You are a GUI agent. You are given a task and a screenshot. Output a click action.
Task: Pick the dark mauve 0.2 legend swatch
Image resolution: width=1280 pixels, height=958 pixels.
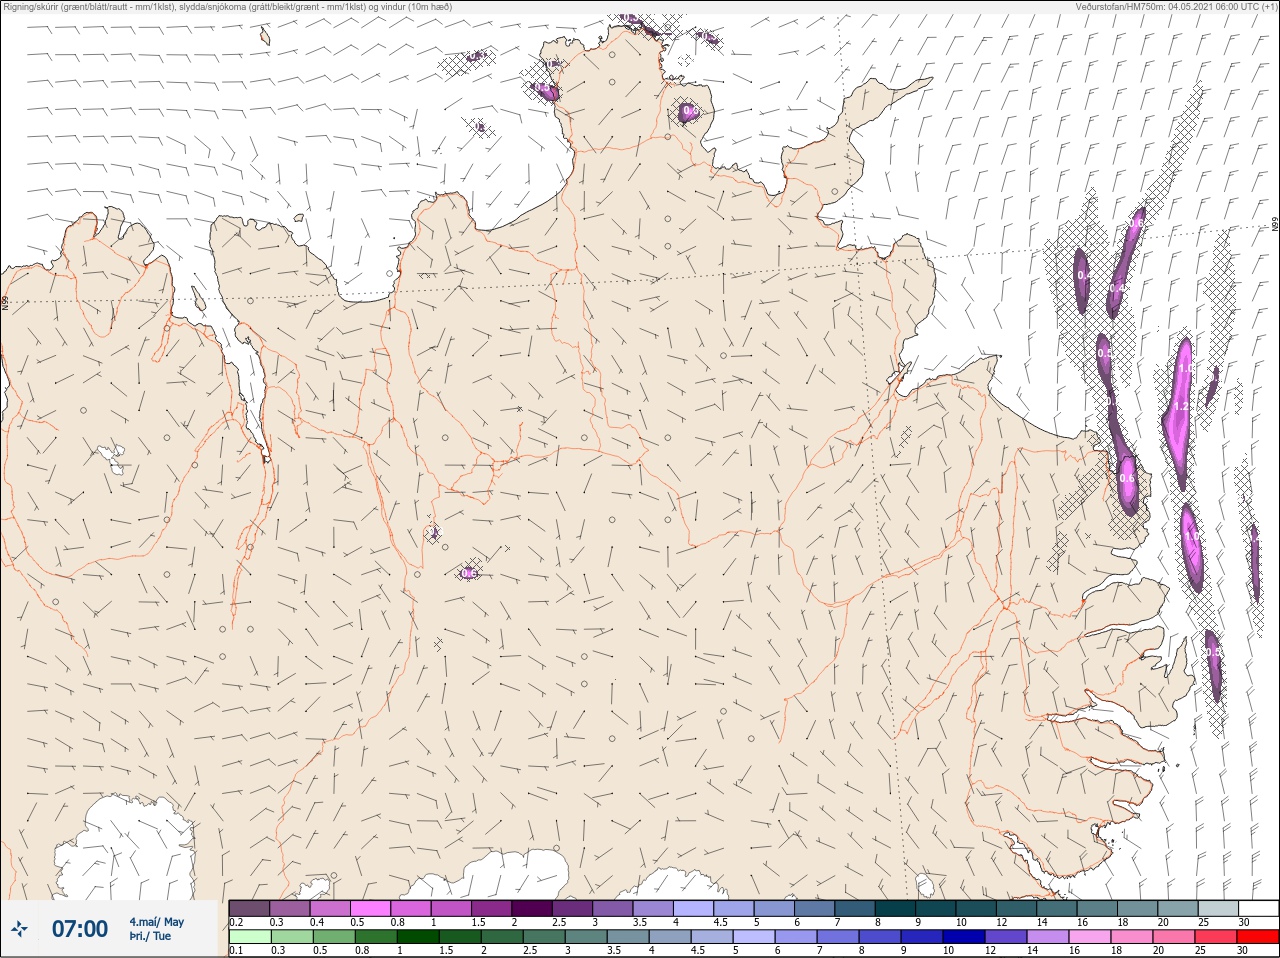tap(249, 908)
